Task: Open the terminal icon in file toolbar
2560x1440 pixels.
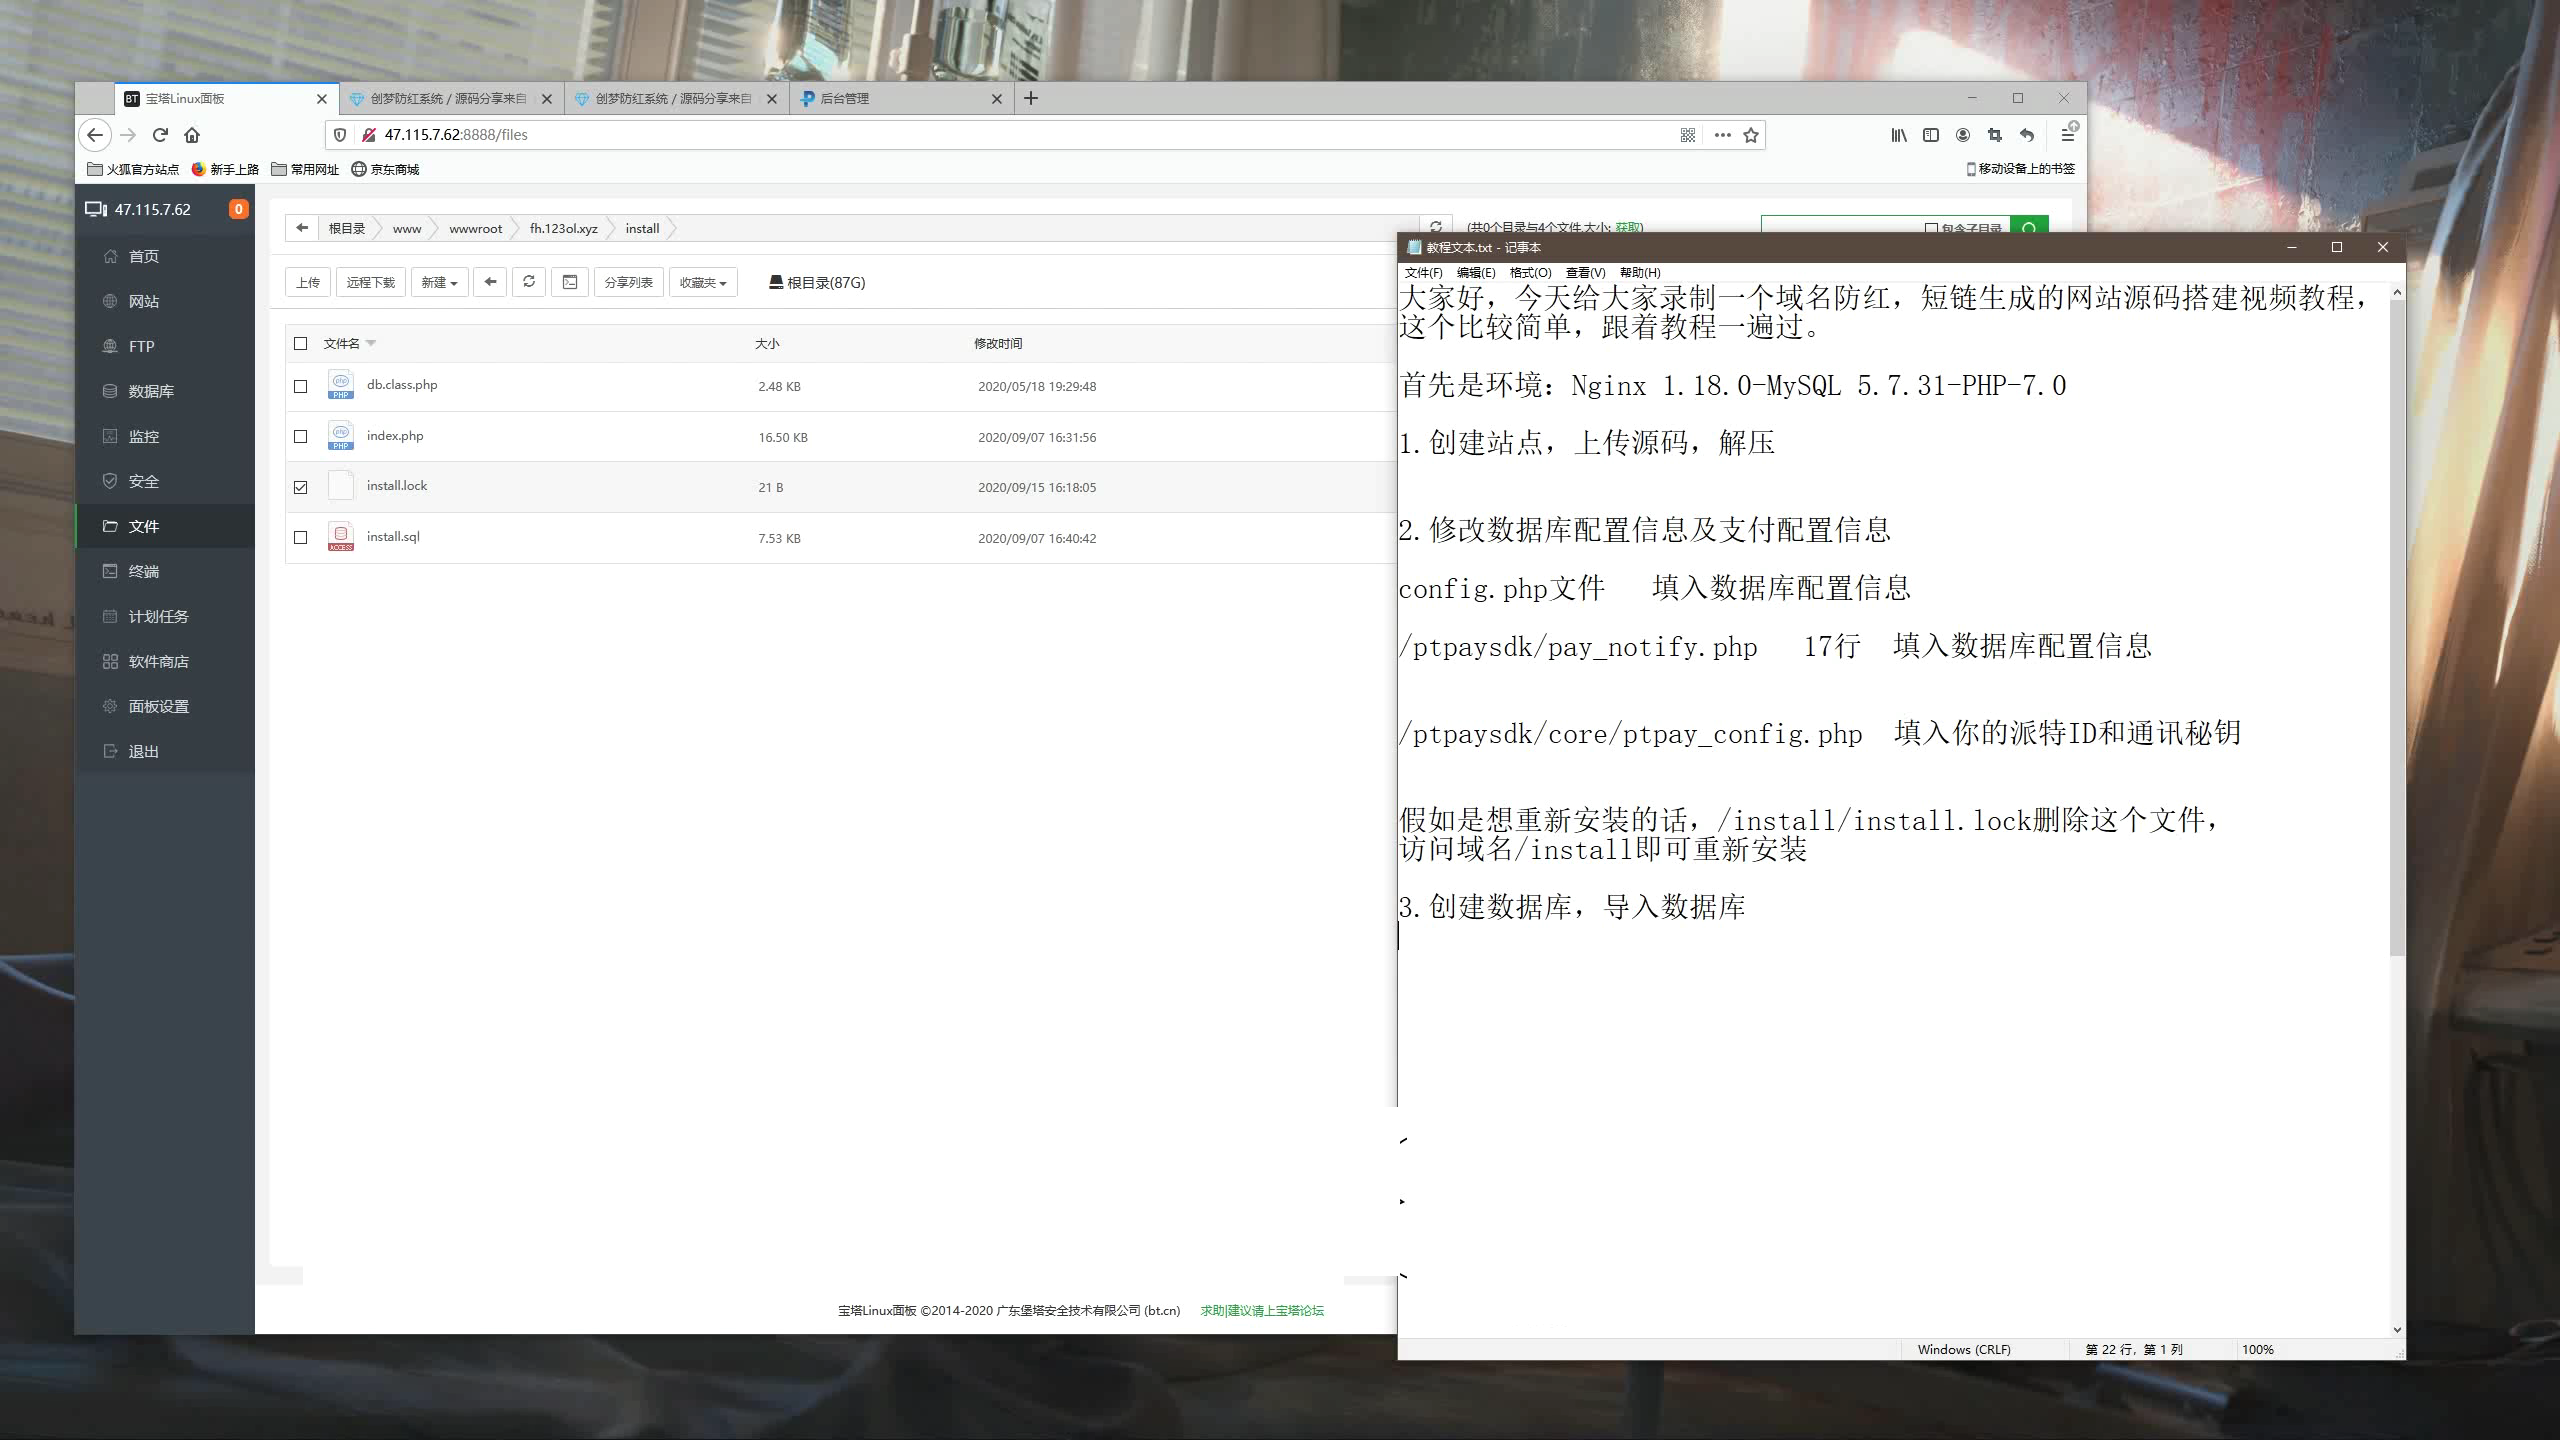Action: point(570,282)
